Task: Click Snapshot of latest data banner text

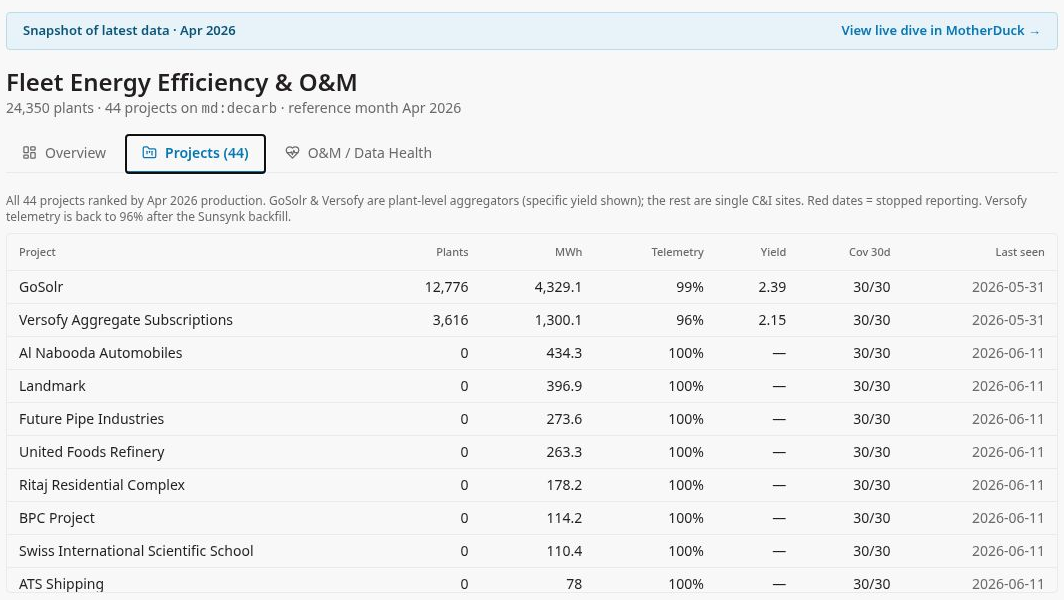Action: click(x=129, y=31)
